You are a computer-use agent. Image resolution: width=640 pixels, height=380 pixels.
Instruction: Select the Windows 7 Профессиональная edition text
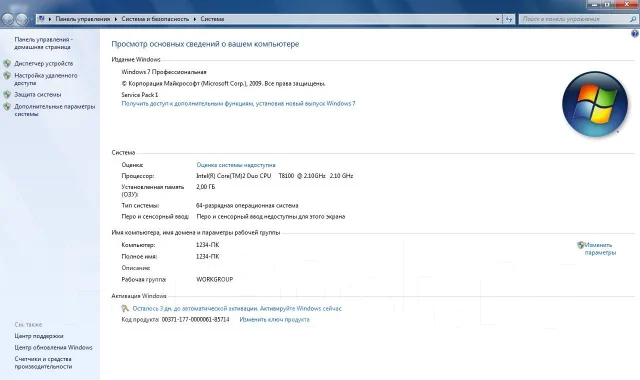click(164, 72)
